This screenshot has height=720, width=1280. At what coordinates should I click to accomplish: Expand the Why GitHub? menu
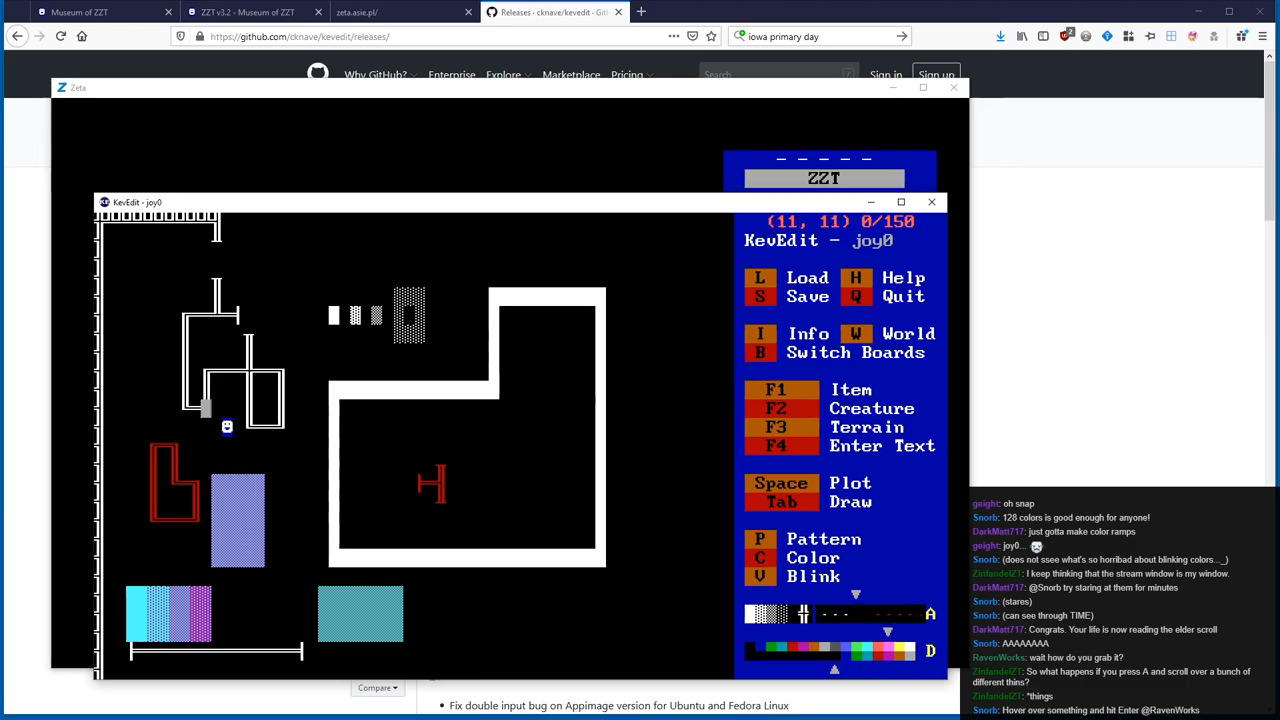(x=379, y=75)
